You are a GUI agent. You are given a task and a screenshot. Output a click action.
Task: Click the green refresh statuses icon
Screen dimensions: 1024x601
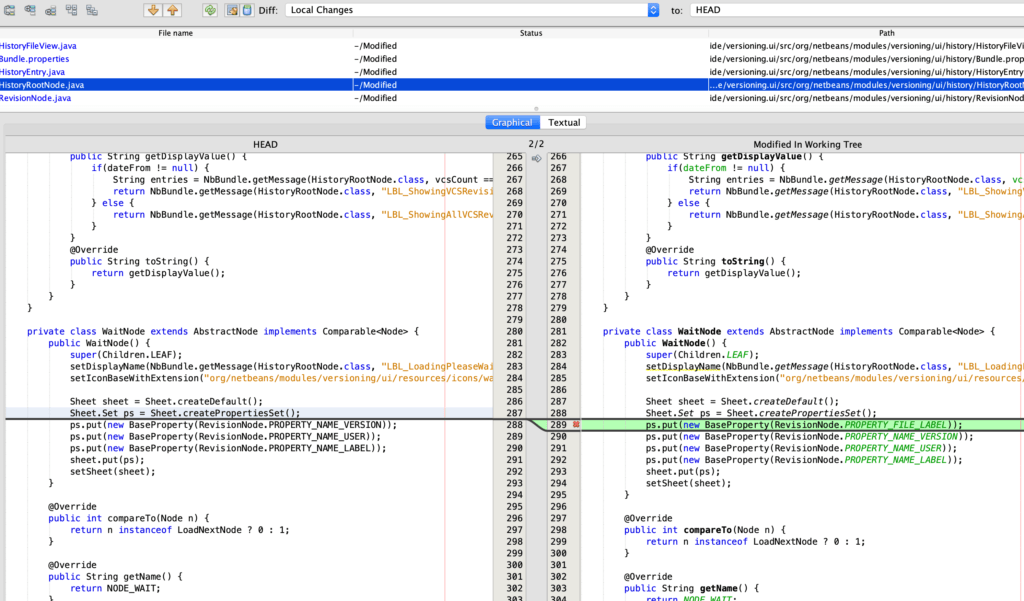pyautogui.click(x=210, y=10)
